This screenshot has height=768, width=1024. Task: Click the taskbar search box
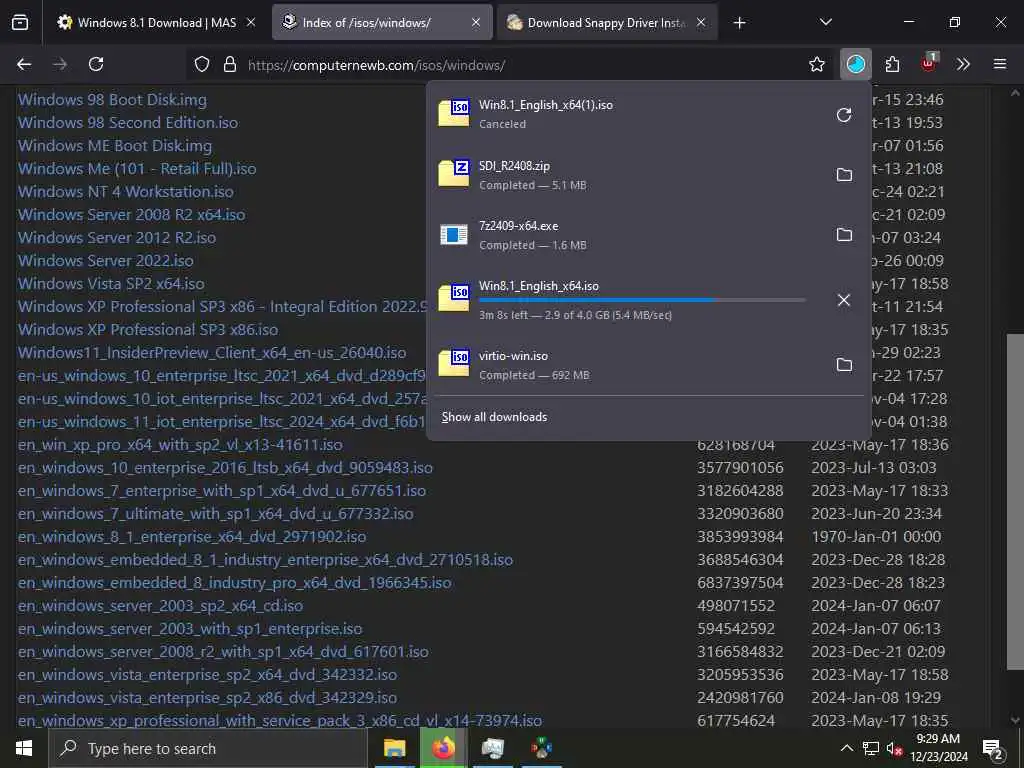point(209,748)
